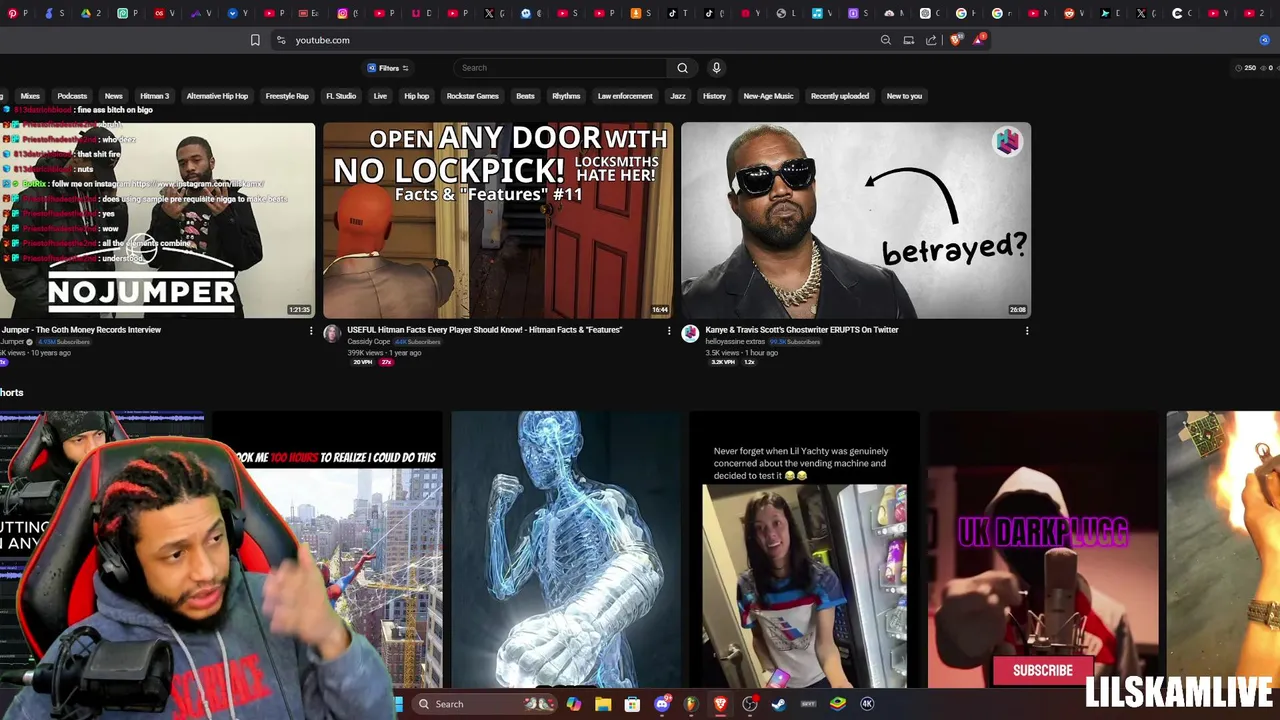The width and height of the screenshot is (1280, 720).
Task: Select the Jazz filter chip
Action: (678, 96)
